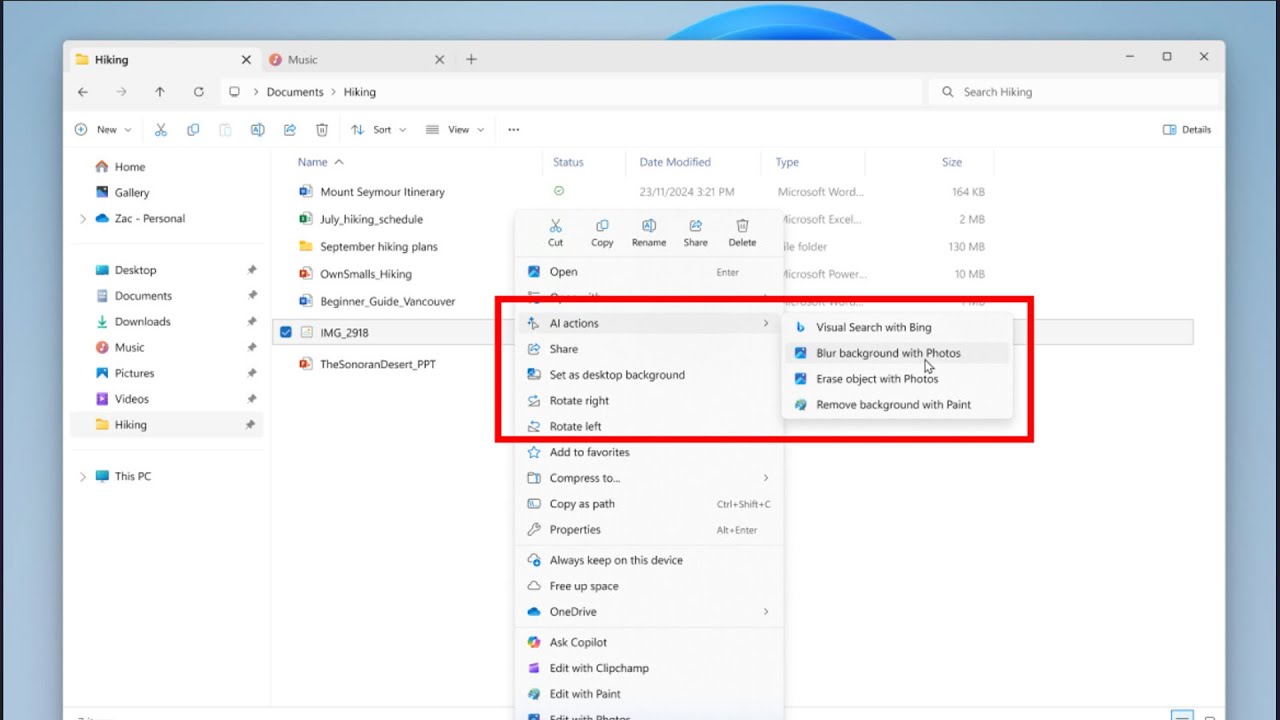This screenshot has width=1280, height=720.
Task: Choose Rotate left
Action: coord(647,426)
